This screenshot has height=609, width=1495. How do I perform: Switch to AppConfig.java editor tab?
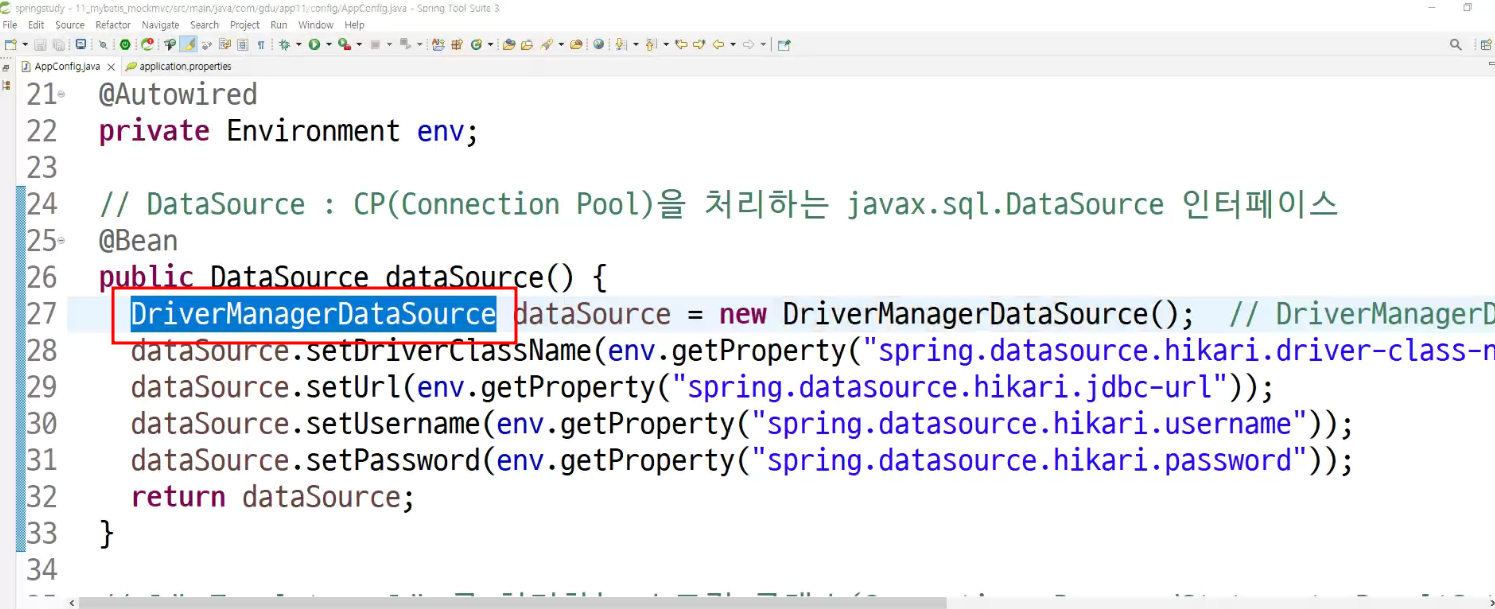[67, 66]
